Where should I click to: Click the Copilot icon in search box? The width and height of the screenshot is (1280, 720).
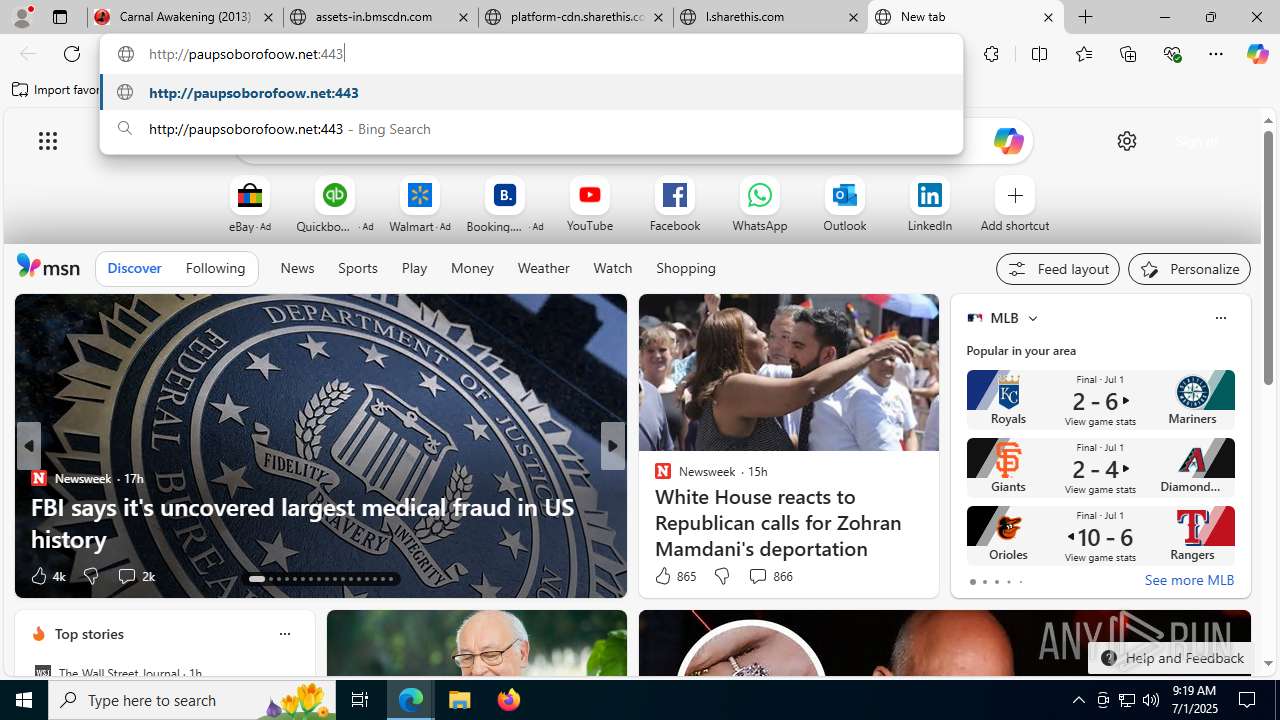pos(1008,141)
